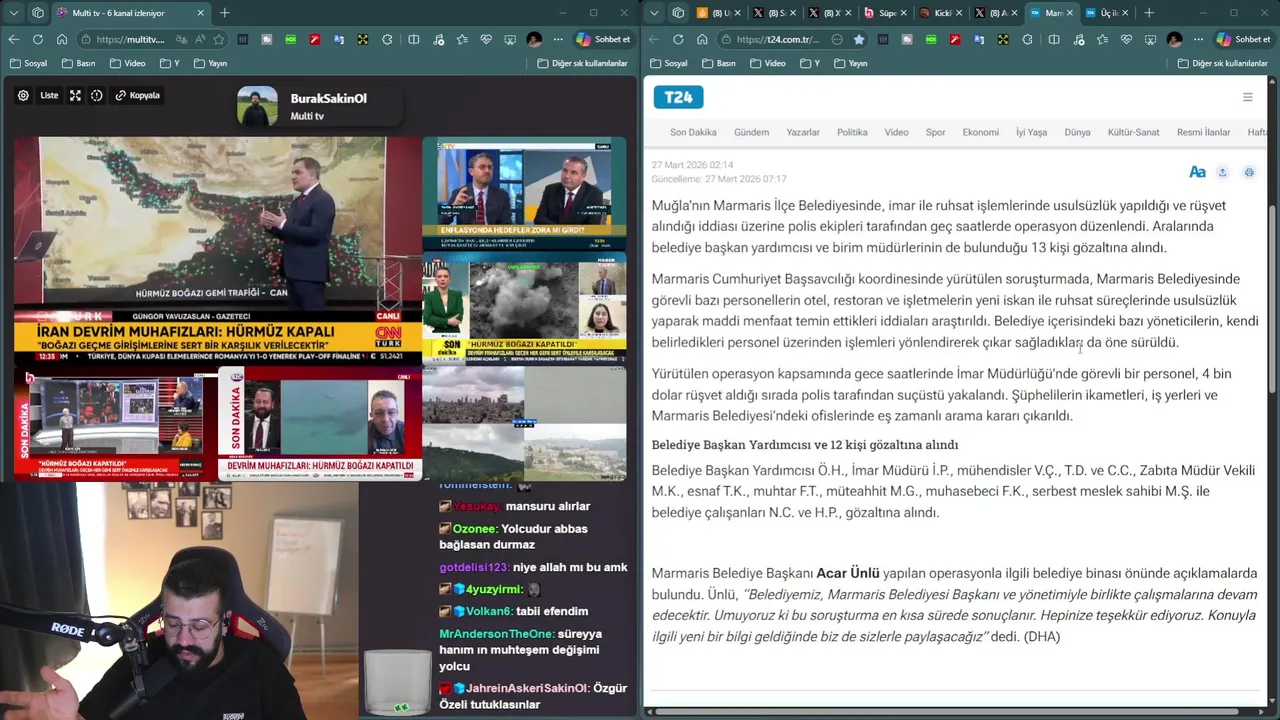Open Sosyal bookmarks folder in left browser
This screenshot has width=1280, height=720.
pyautogui.click(x=28, y=63)
